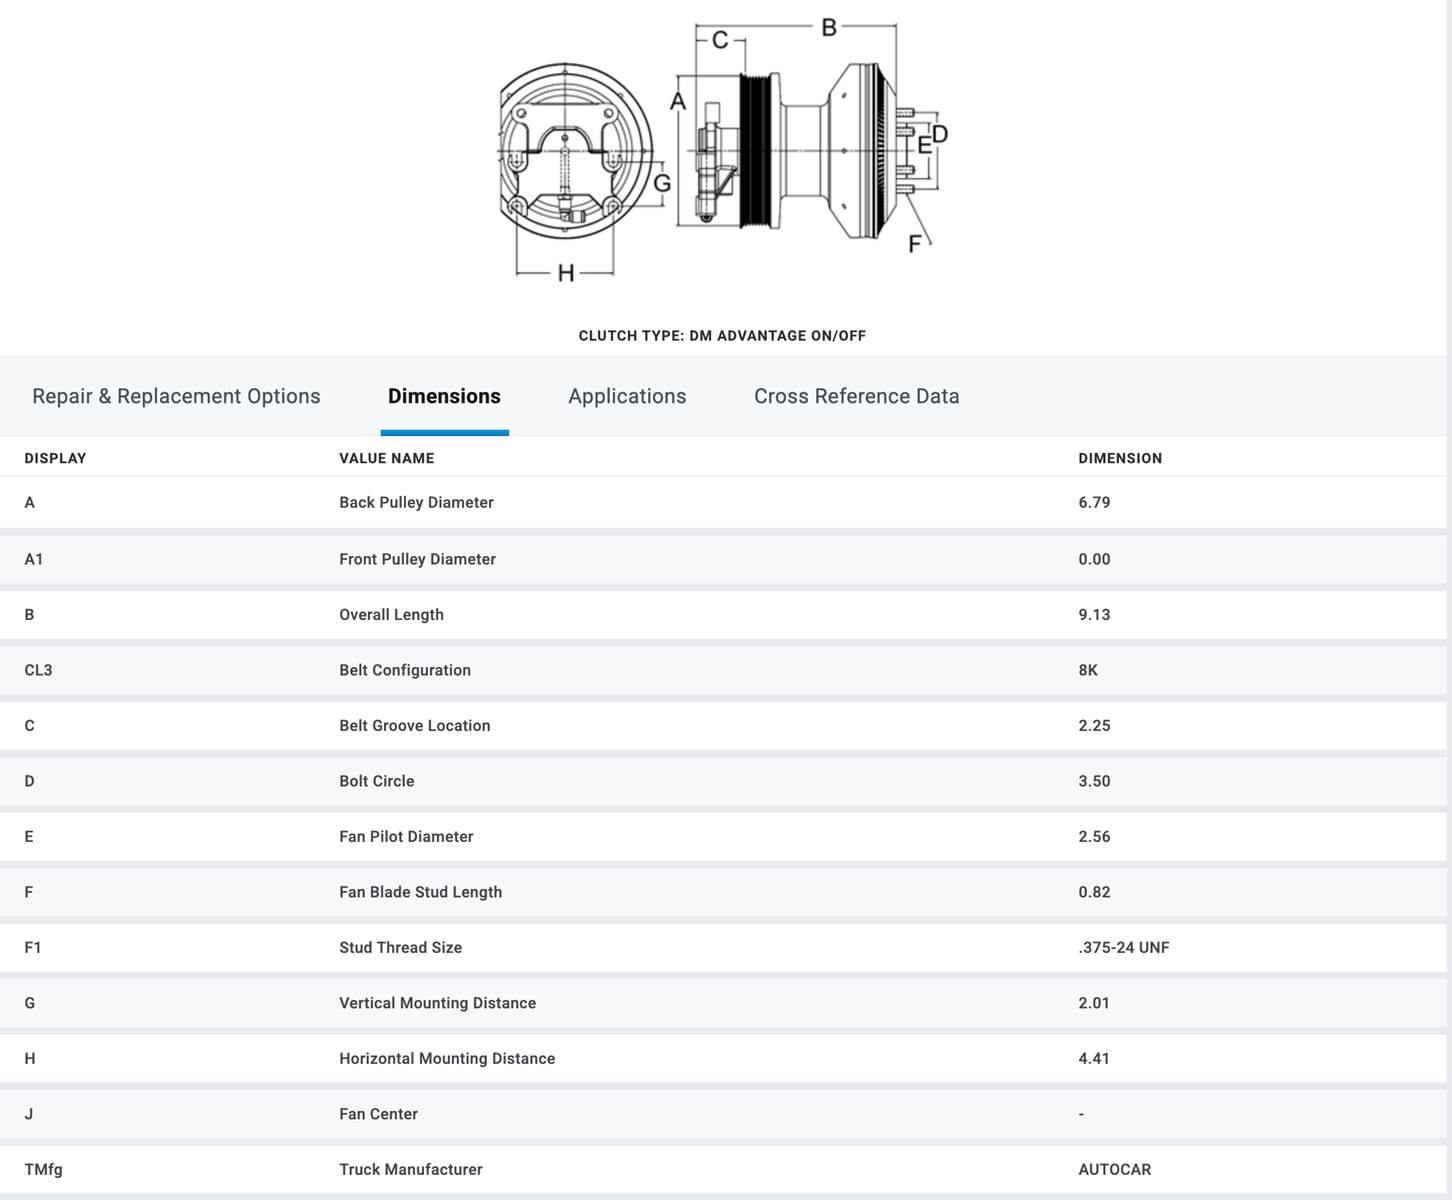Viewport: 1452px width, 1200px height.
Task: Click the Fan Pilot Diameter row label
Action: click(x=406, y=837)
